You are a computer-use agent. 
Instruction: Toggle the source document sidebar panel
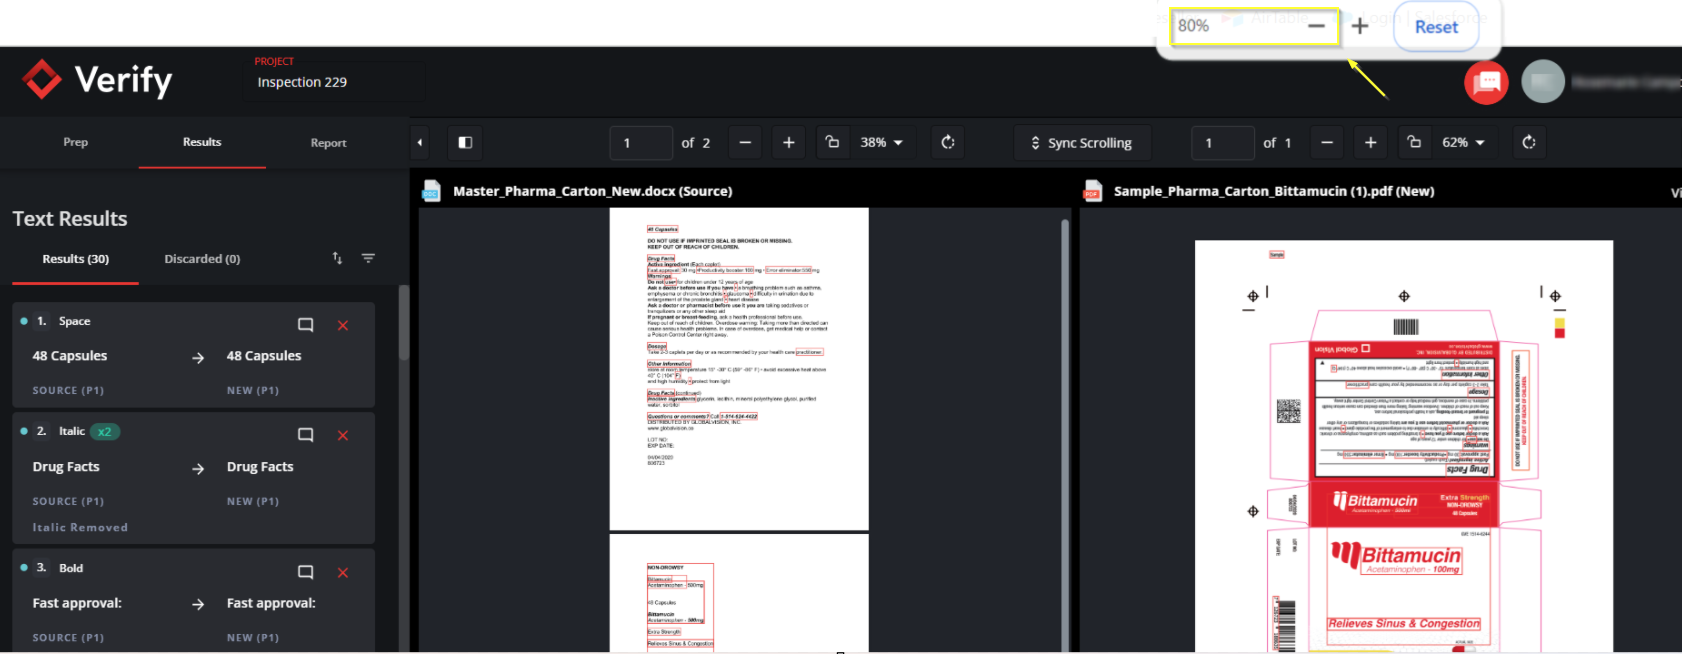click(x=465, y=143)
